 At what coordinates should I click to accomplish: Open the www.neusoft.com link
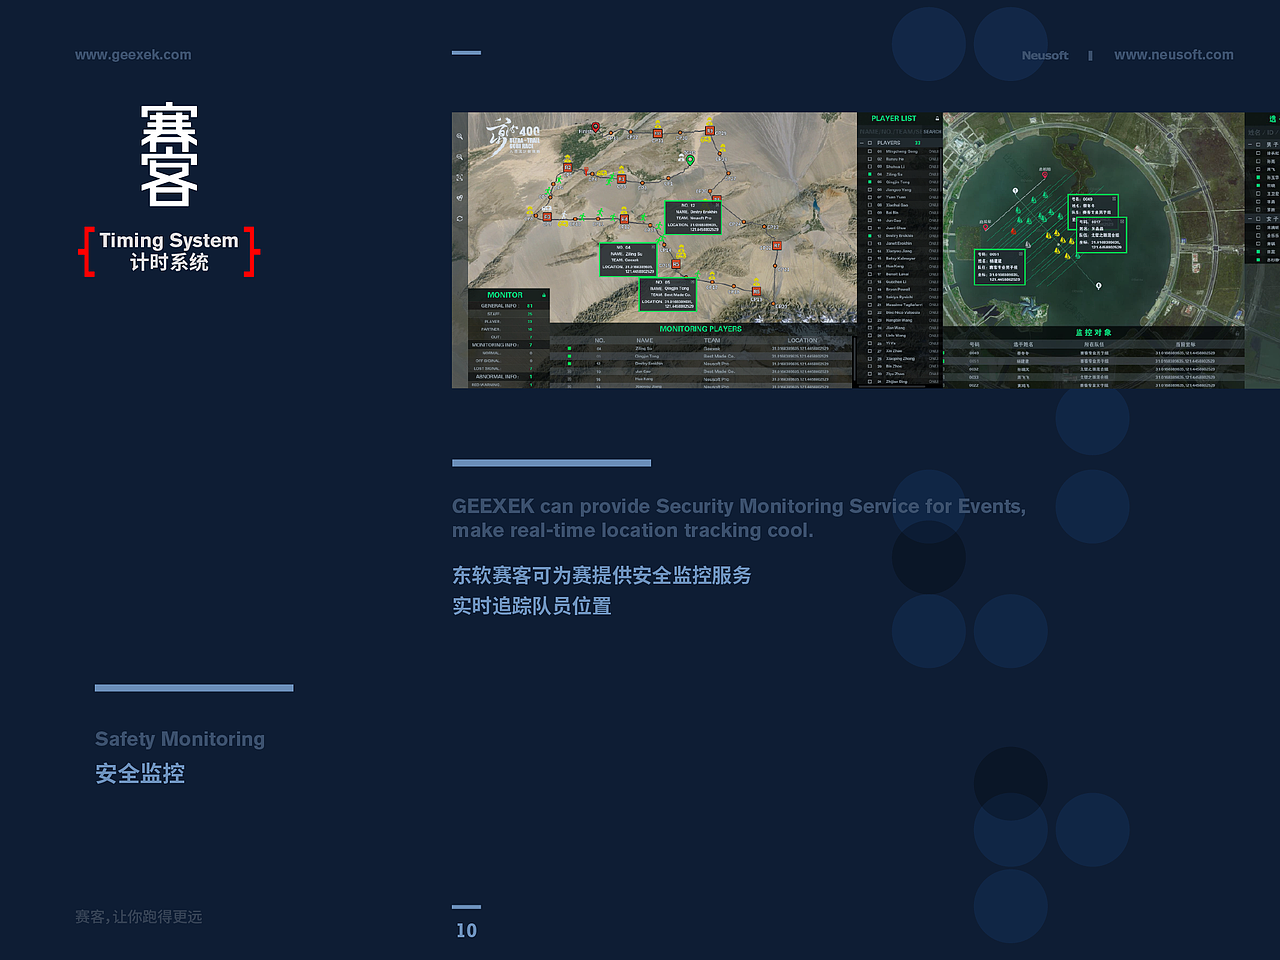point(1174,55)
